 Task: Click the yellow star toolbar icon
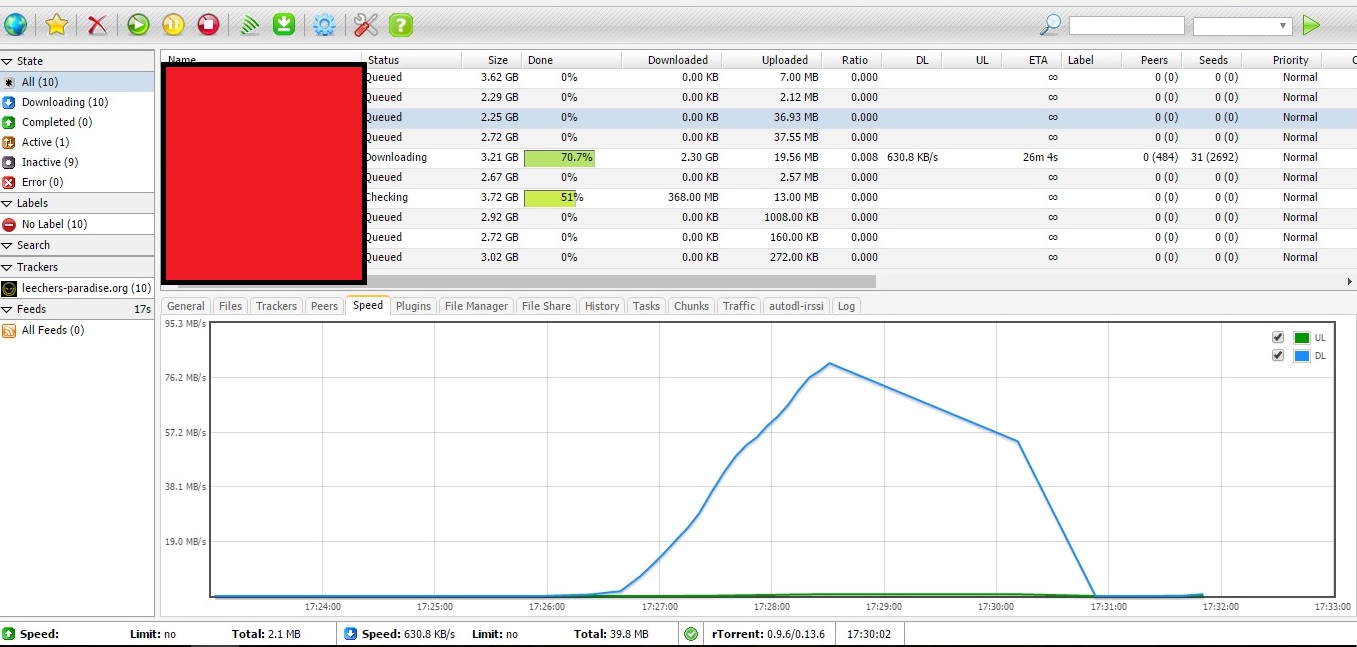click(x=57, y=25)
